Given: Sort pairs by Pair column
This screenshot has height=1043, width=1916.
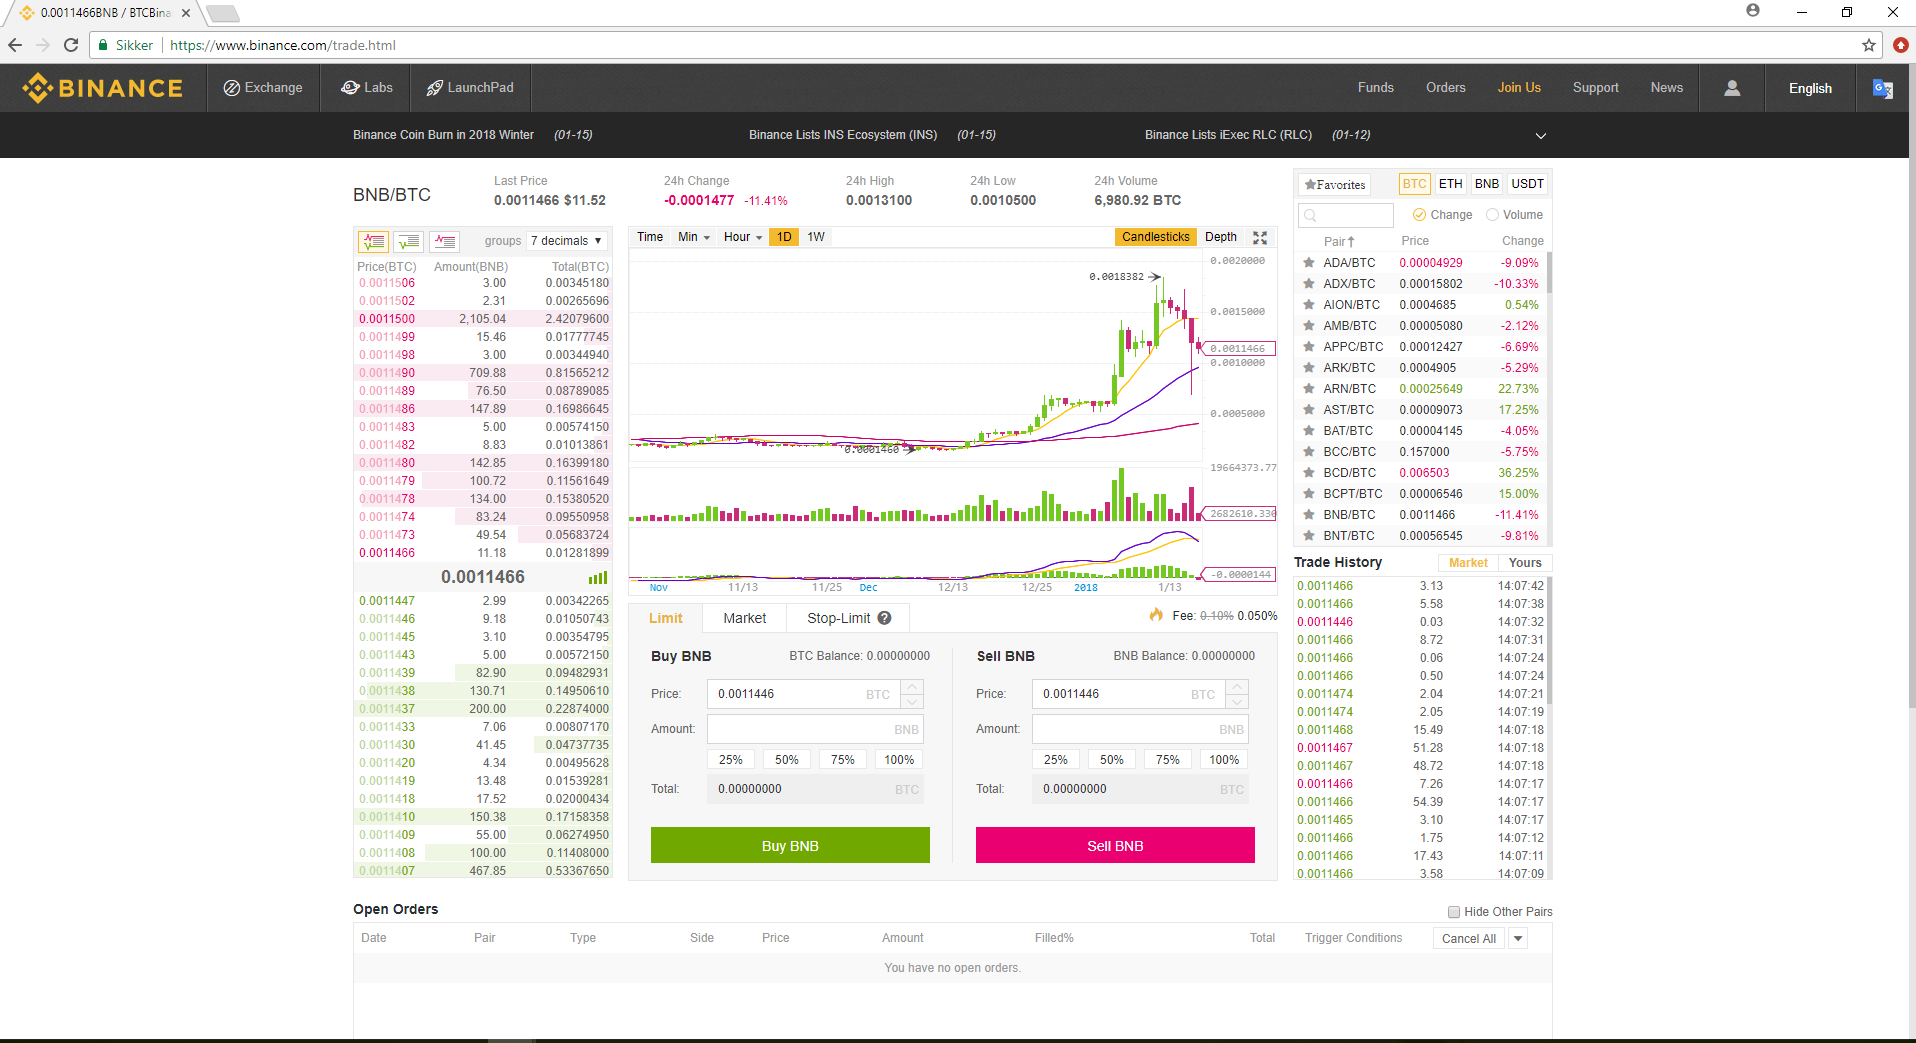Looking at the screenshot, I should (x=1338, y=241).
